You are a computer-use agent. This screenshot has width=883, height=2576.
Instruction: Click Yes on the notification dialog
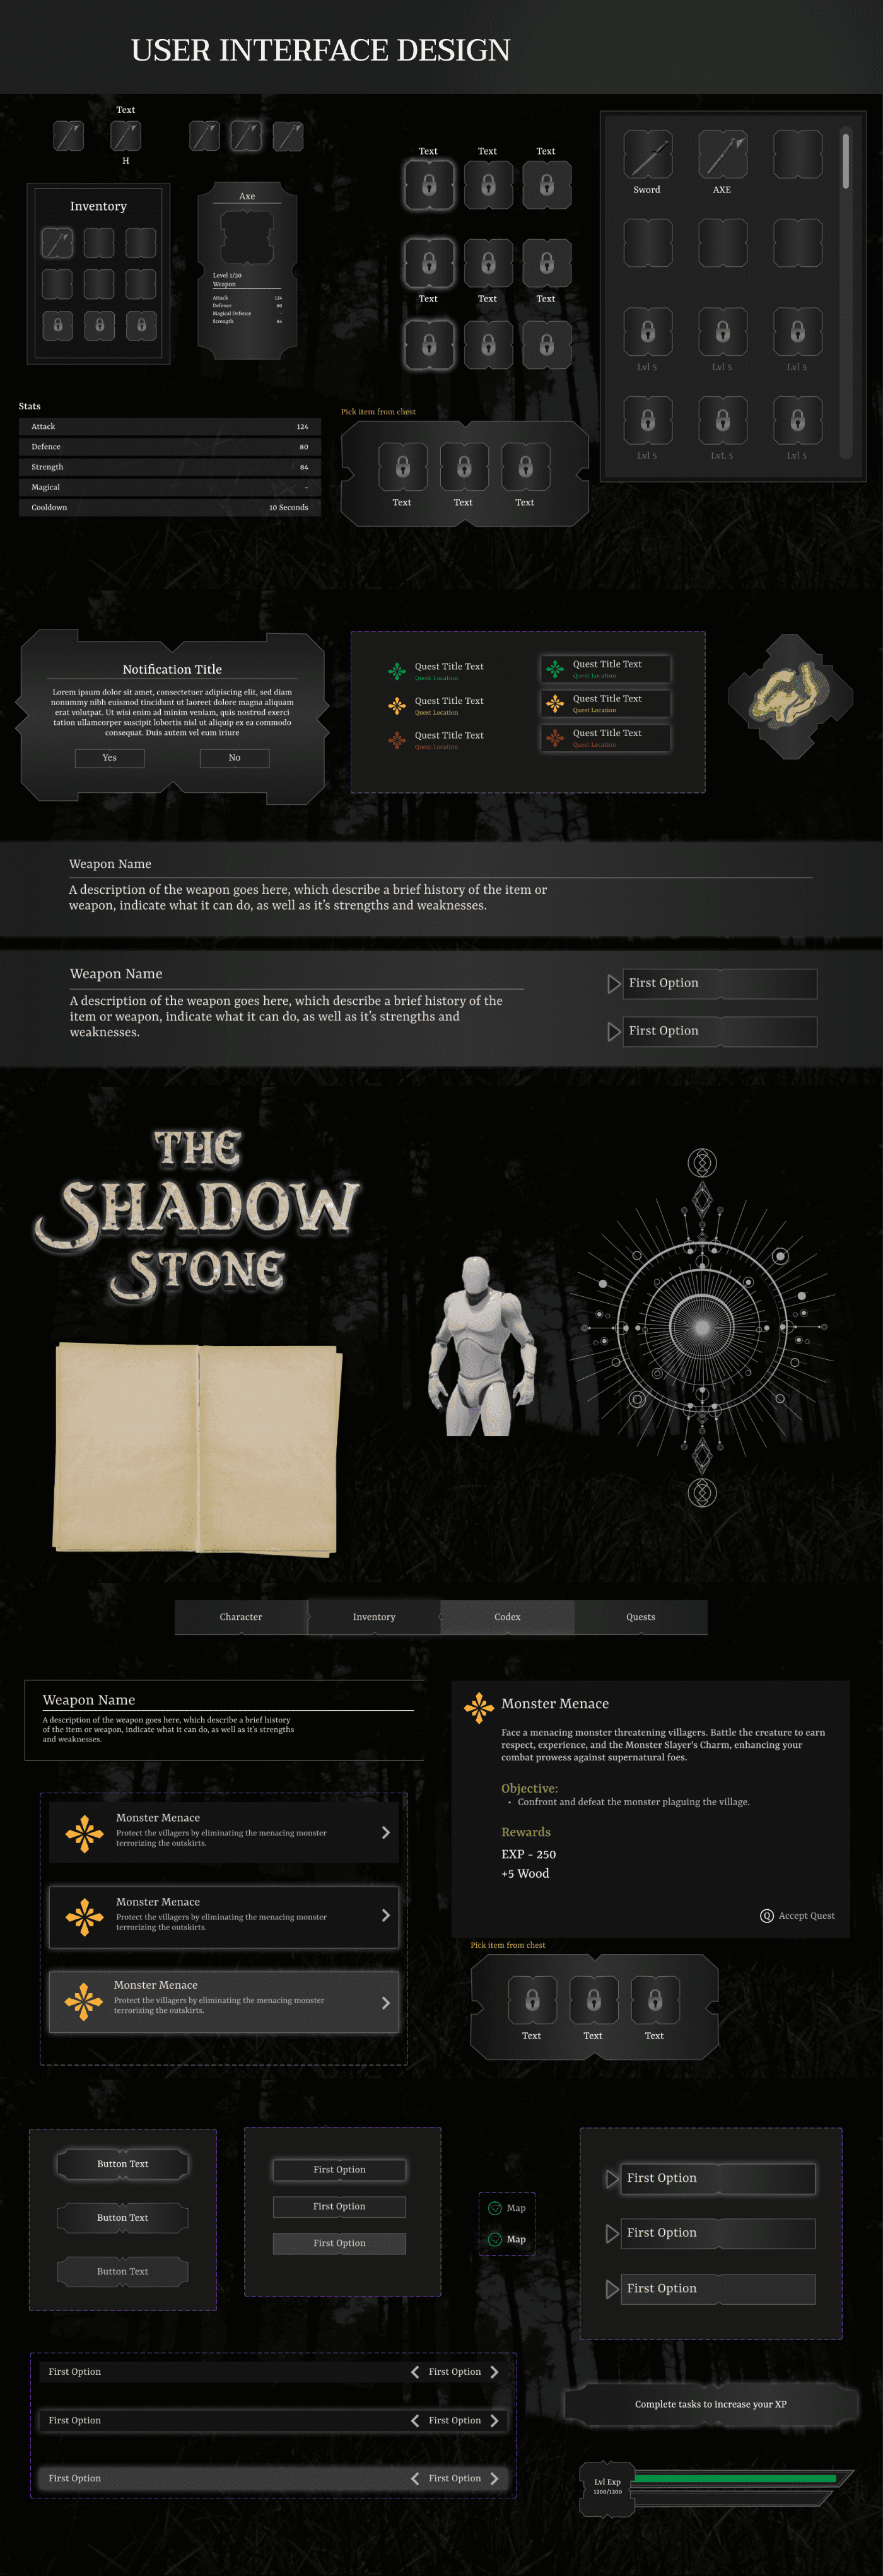pos(109,757)
